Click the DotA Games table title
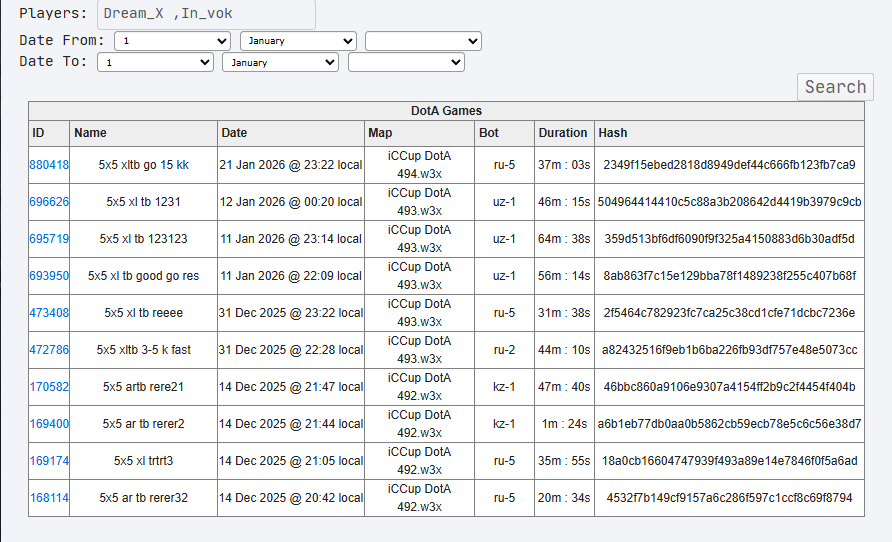The width and height of the screenshot is (892, 542). [447, 111]
